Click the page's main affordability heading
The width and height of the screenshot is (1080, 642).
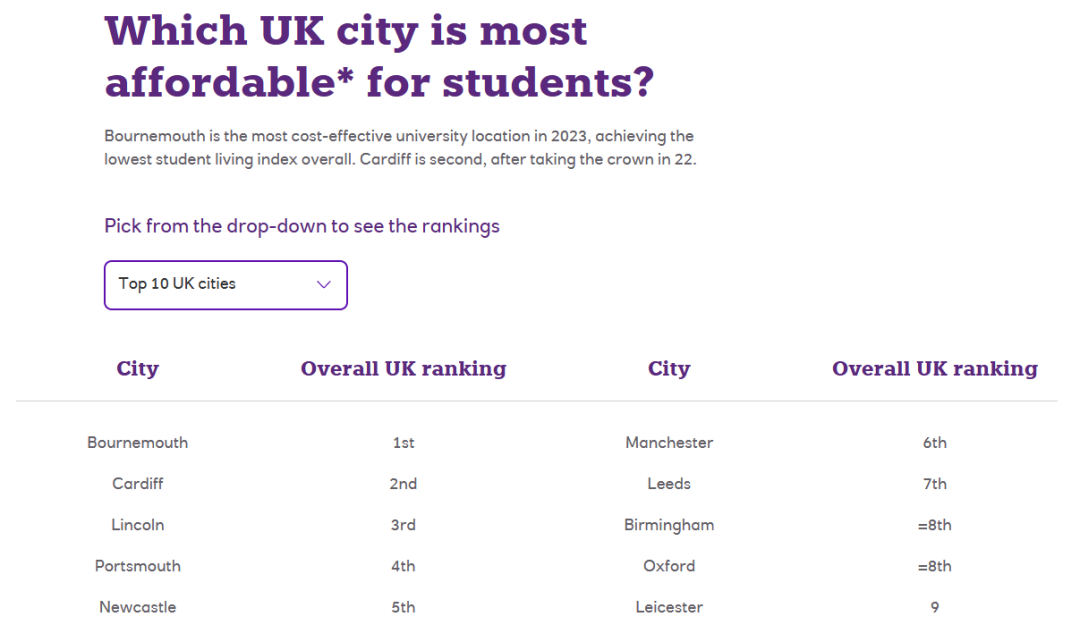pyautogui.click(x=378, y=57)
